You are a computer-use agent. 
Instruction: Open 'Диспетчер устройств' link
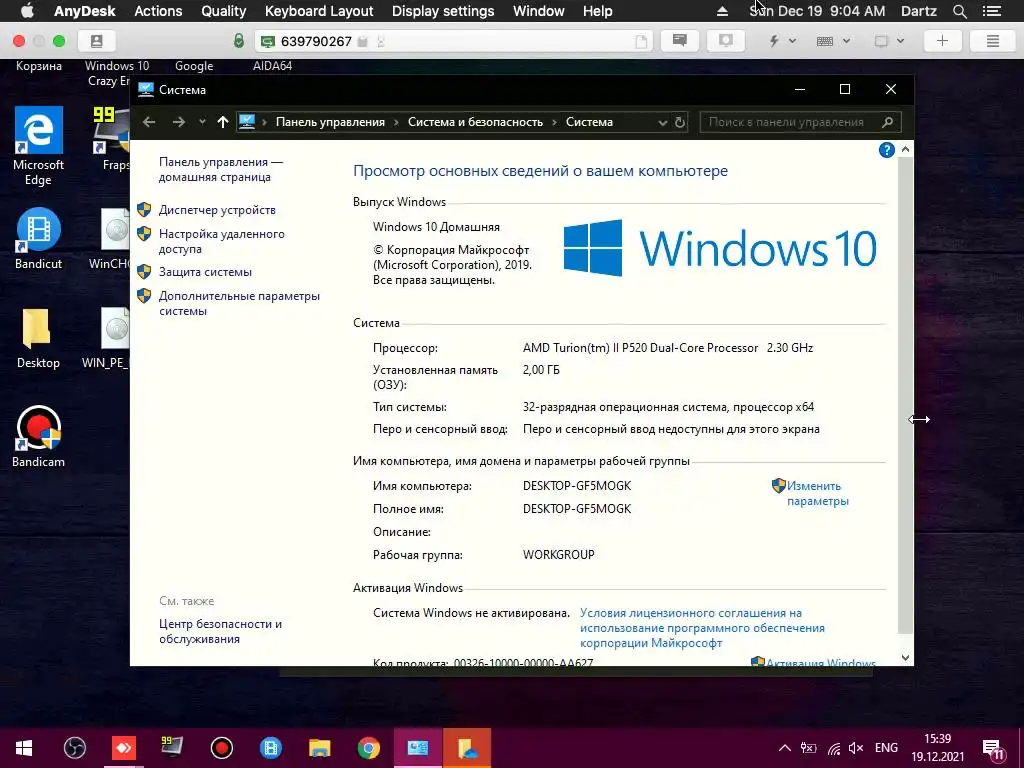coord(217,210)
